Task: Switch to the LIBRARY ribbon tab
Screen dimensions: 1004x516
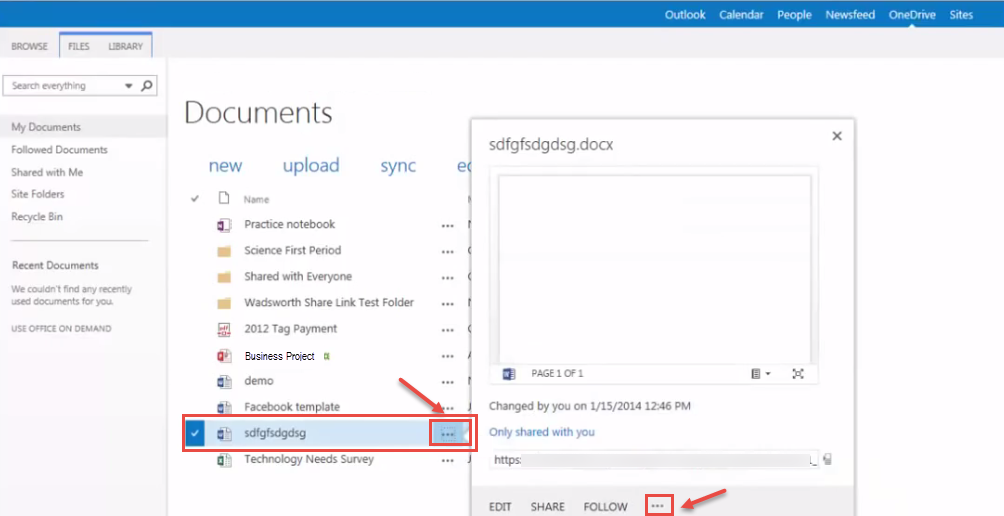Action: 126,46
